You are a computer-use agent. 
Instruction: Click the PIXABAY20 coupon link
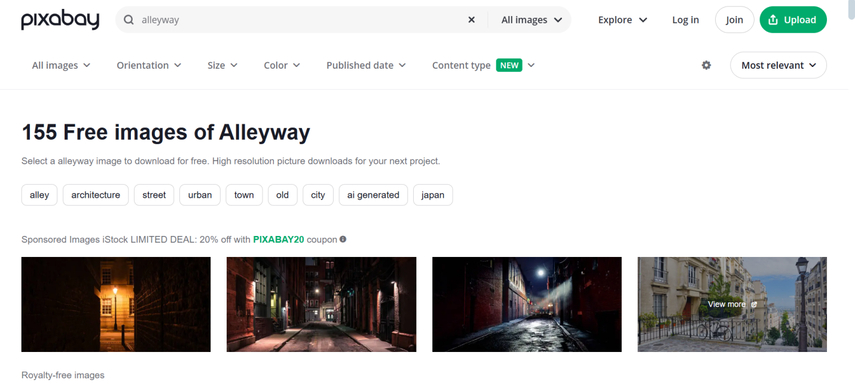click(279, 240)
